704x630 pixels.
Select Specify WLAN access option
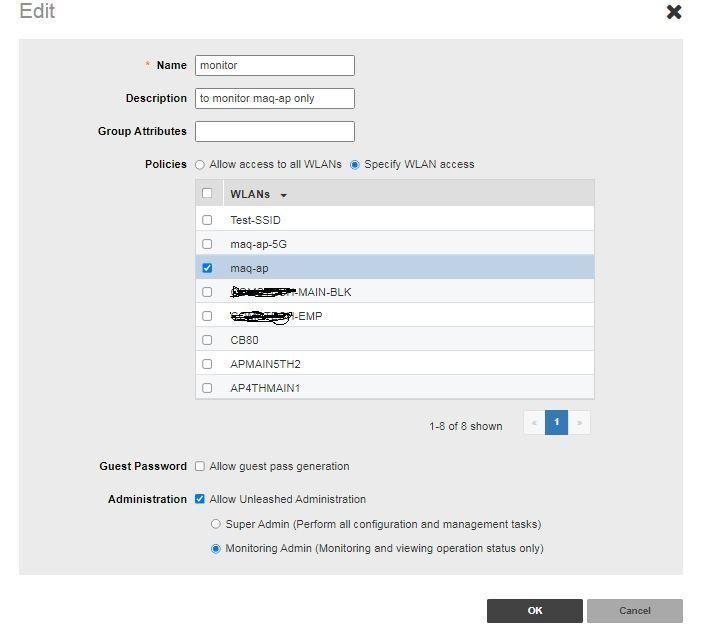(x=355, y=164)
